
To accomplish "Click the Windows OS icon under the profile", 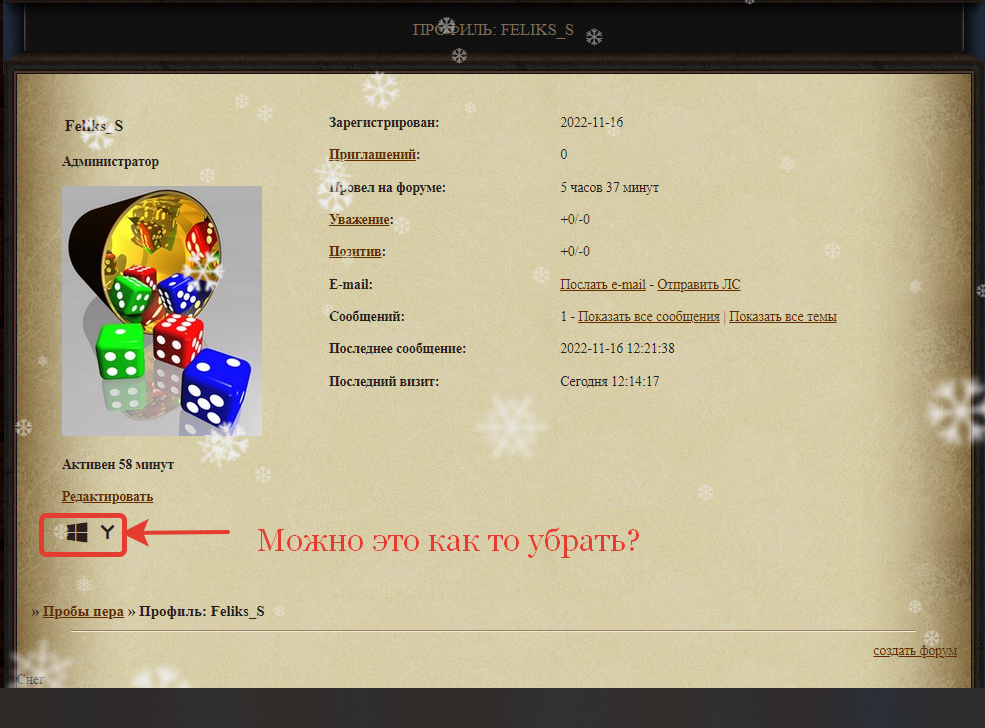I will (x=77, y=533).
